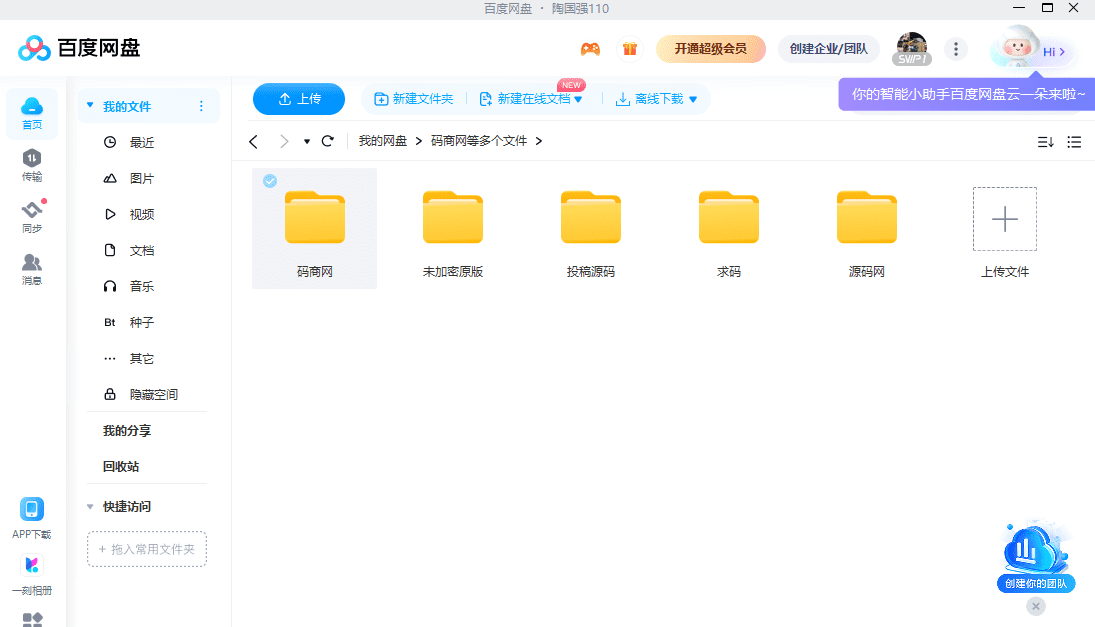1095x627 pixels.
Task: Open the 消息 messages sidebar icon
Action: 32,269
